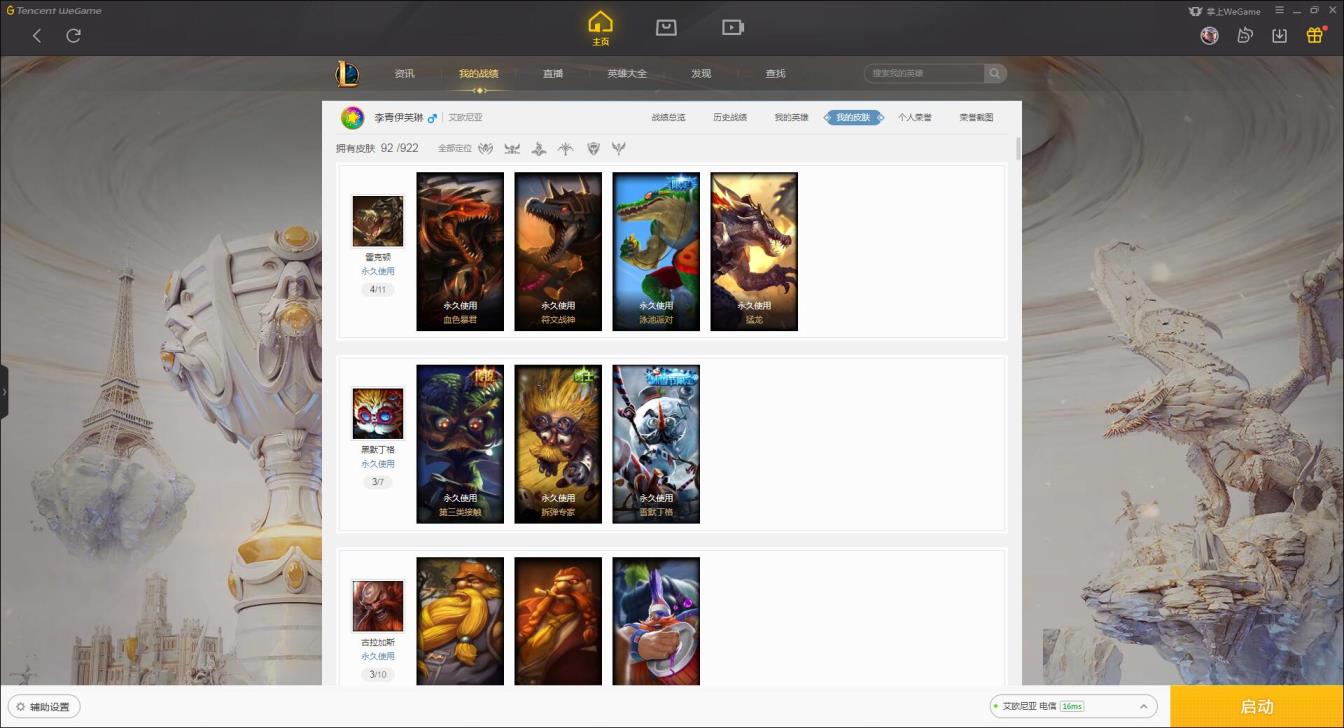Open the 猛龙 skin card
Viewport: 1344px width, 728px height.
(754, 251)
